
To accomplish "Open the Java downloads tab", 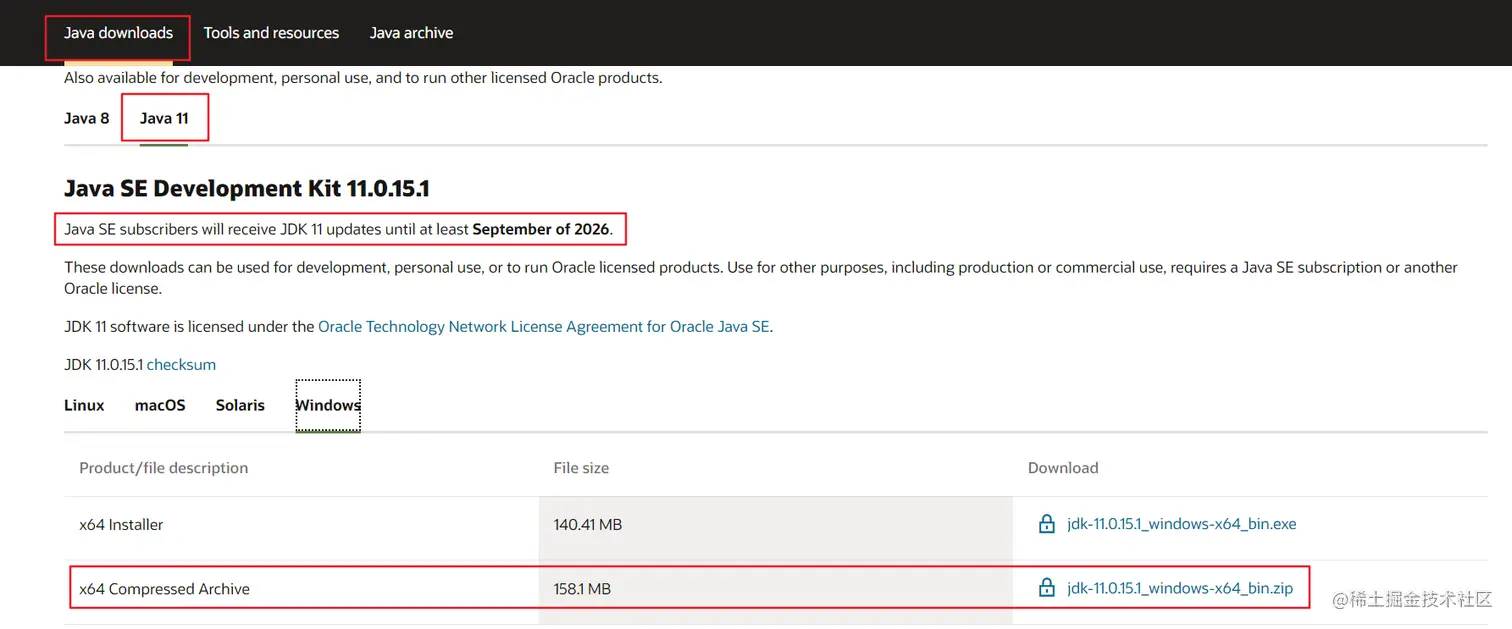I will [x=118, y=33].
